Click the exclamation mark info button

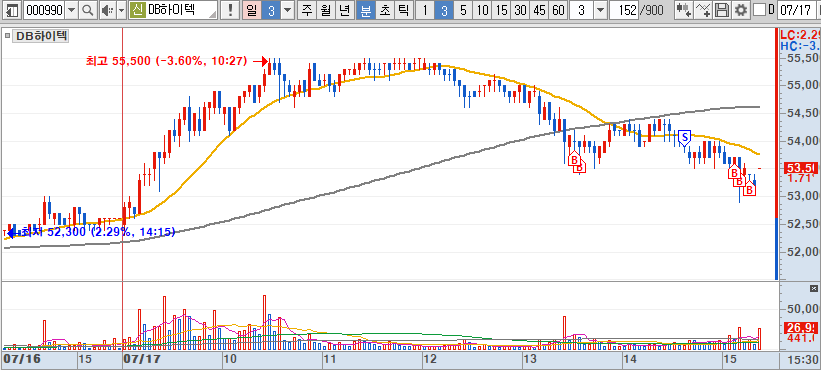tap(230, 10)
